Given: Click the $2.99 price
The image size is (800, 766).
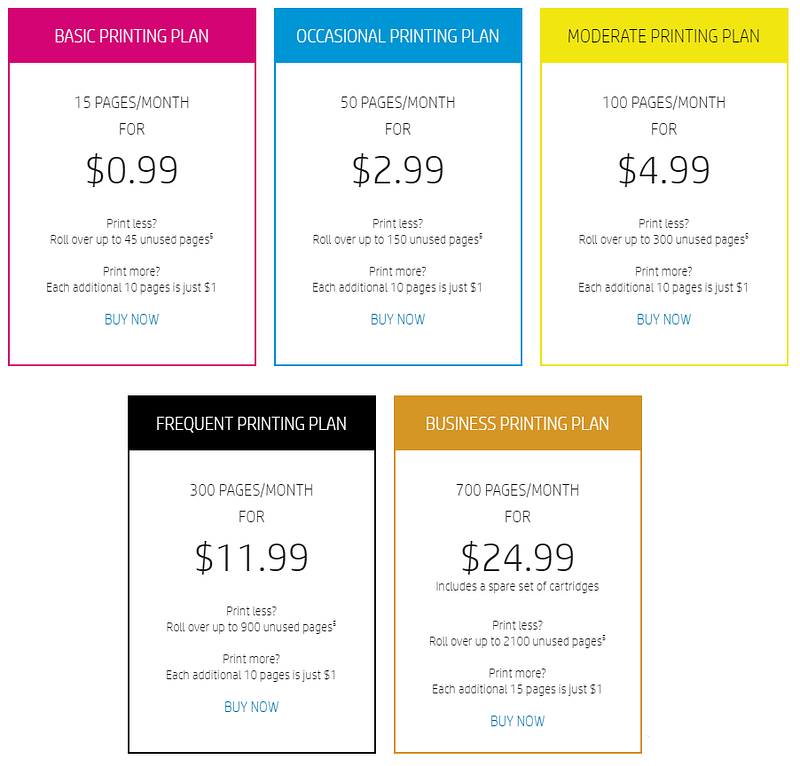Looking at the screenshot, I should pos(398,170).
